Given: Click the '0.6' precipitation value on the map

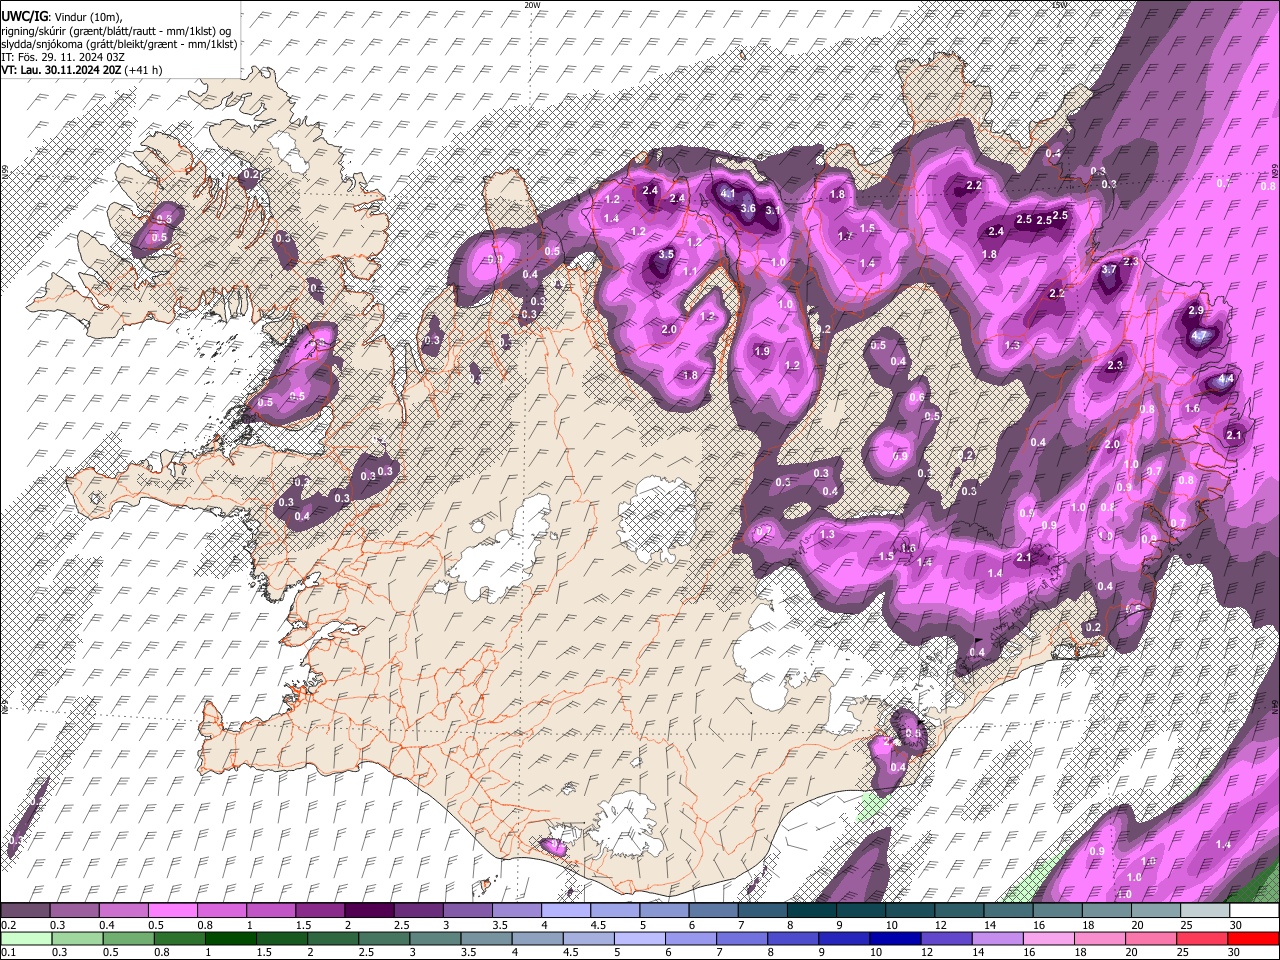Looking at the screenshot, I should [x=916, y=398].
